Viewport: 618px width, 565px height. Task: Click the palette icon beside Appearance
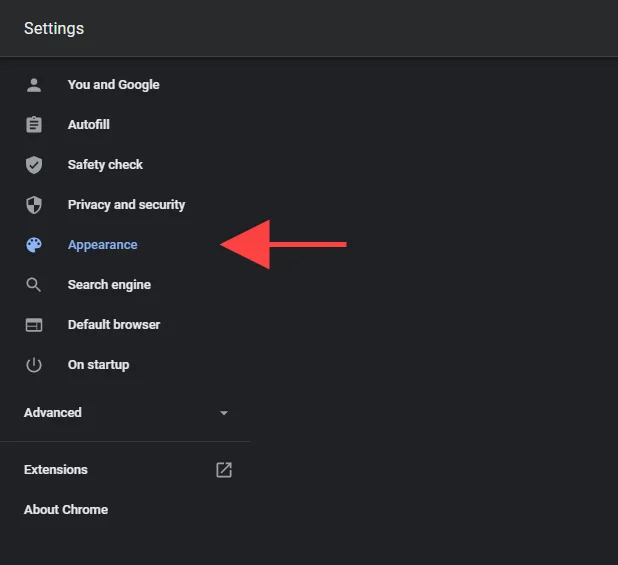(x=34, y=245)
